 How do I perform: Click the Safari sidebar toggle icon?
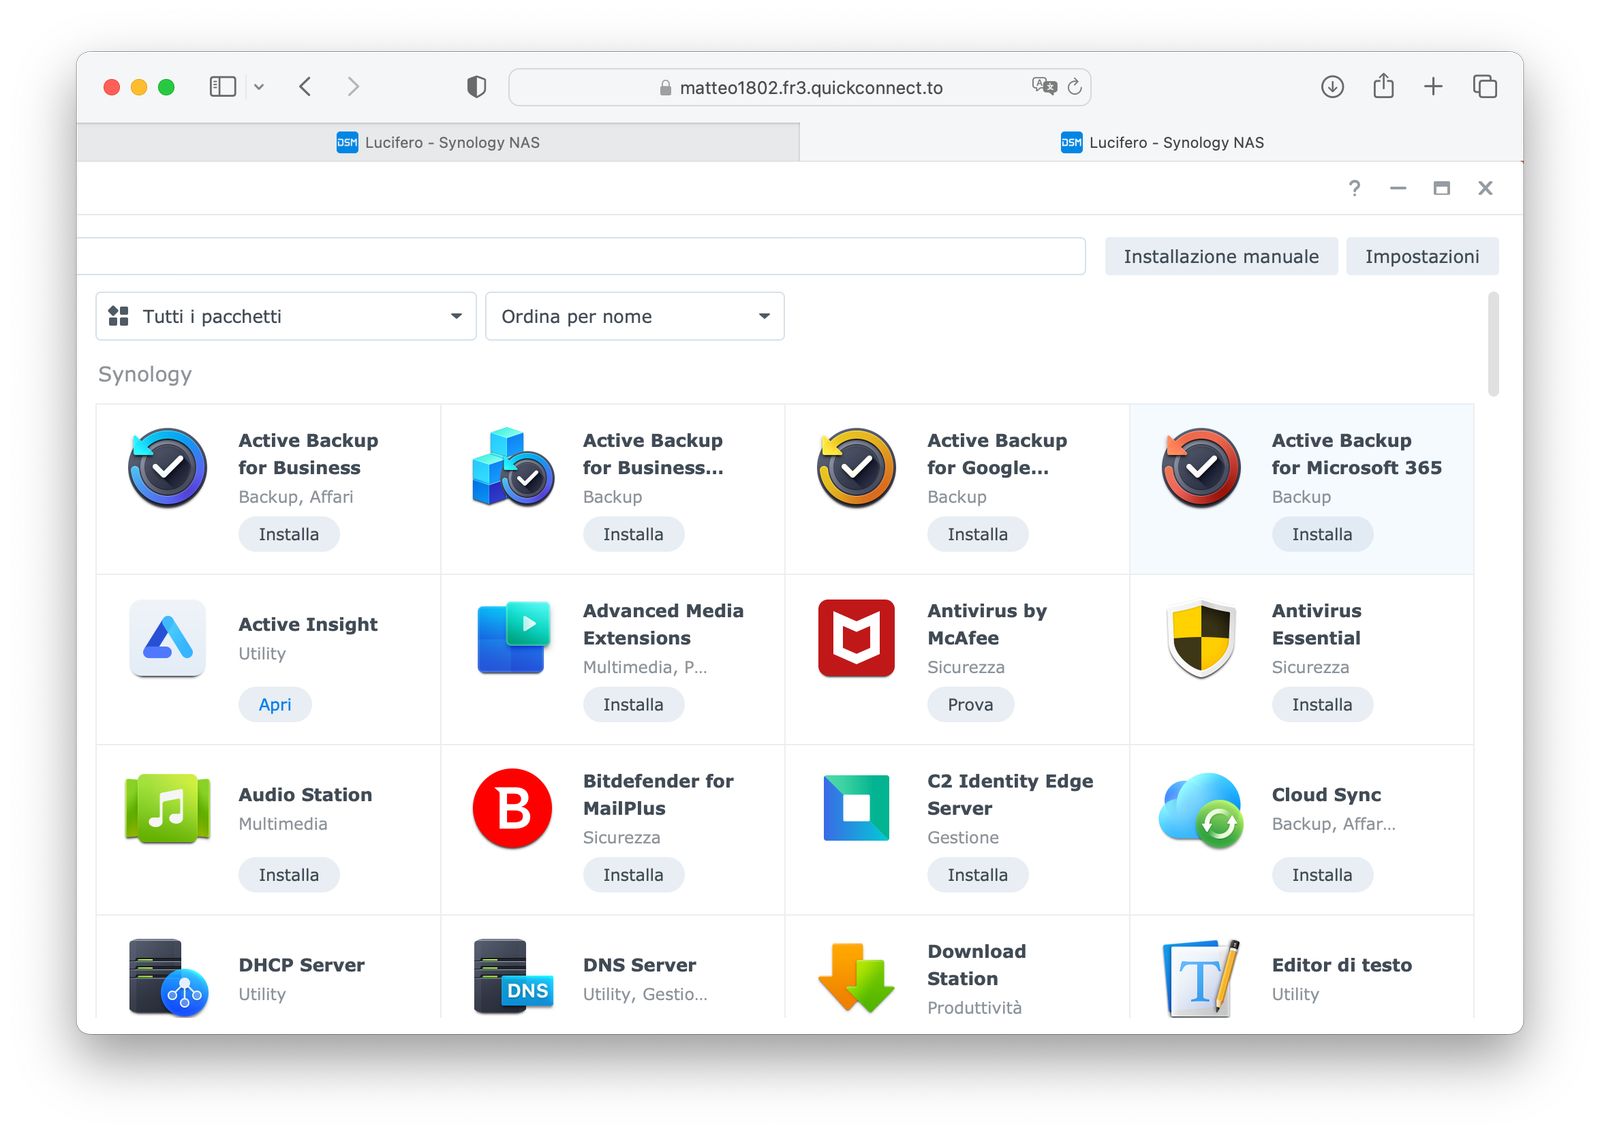(222, 87)
